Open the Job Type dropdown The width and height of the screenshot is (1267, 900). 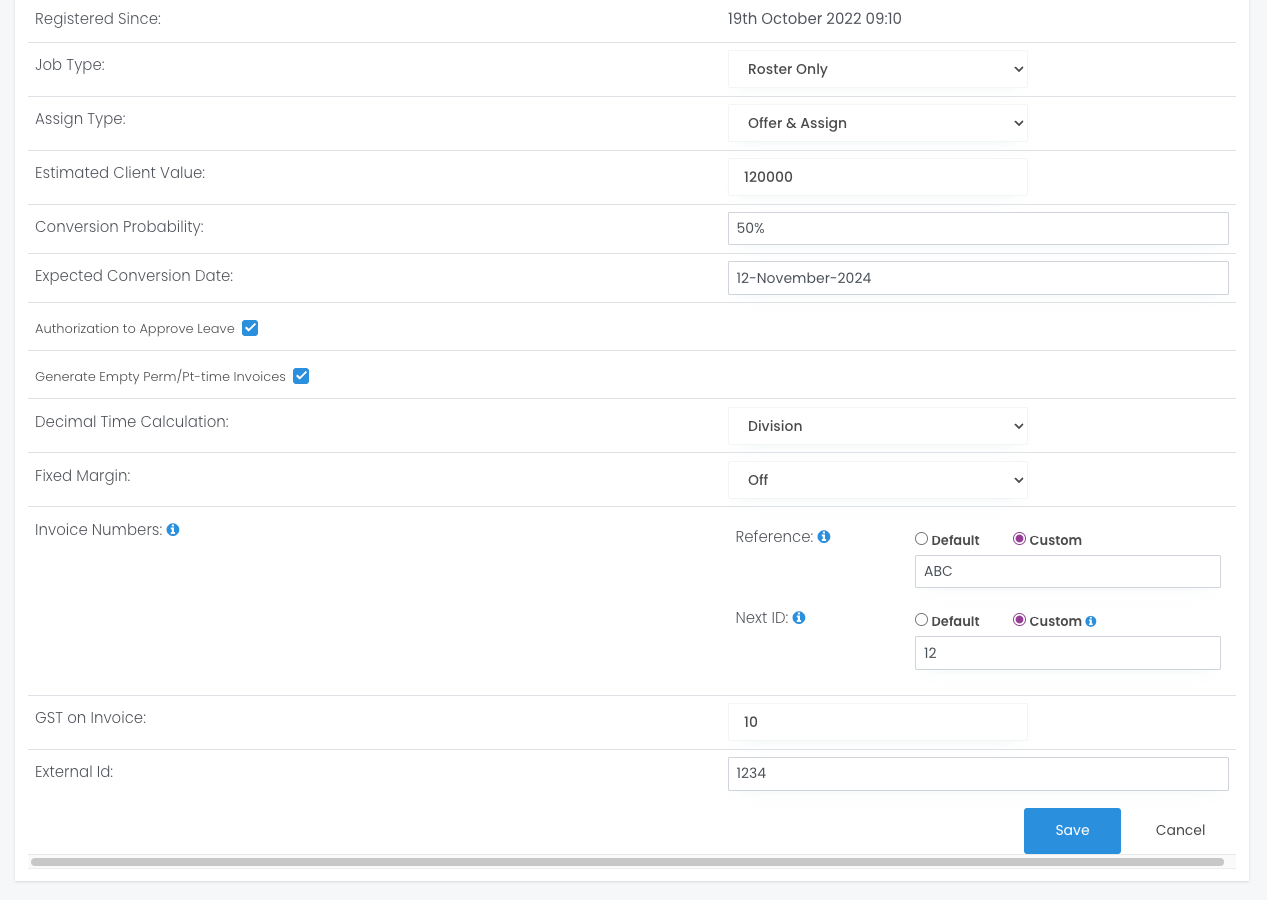click(x=877, y=69)
